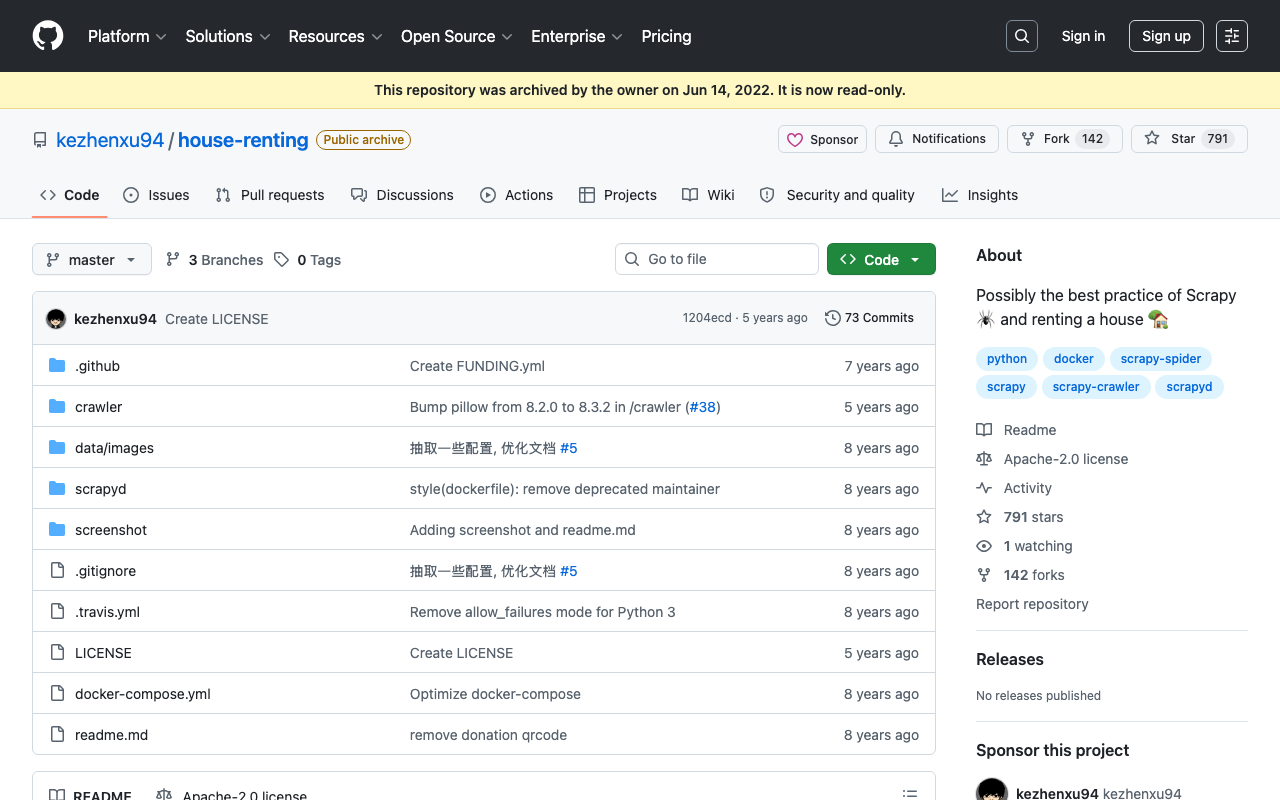Click the .github folder icon
This screenshot has height=800, width=1280.
click(57, 366)
